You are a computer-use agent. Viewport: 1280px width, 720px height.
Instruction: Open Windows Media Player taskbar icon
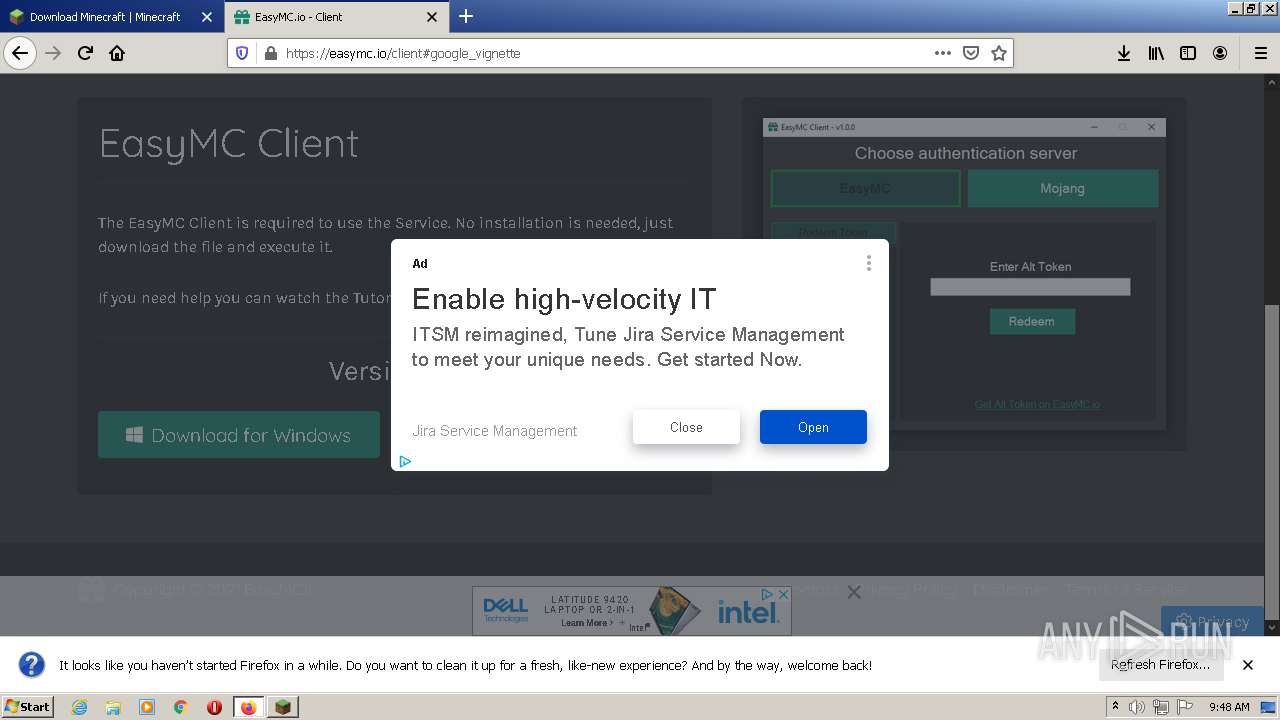click(x=147, y=707)
